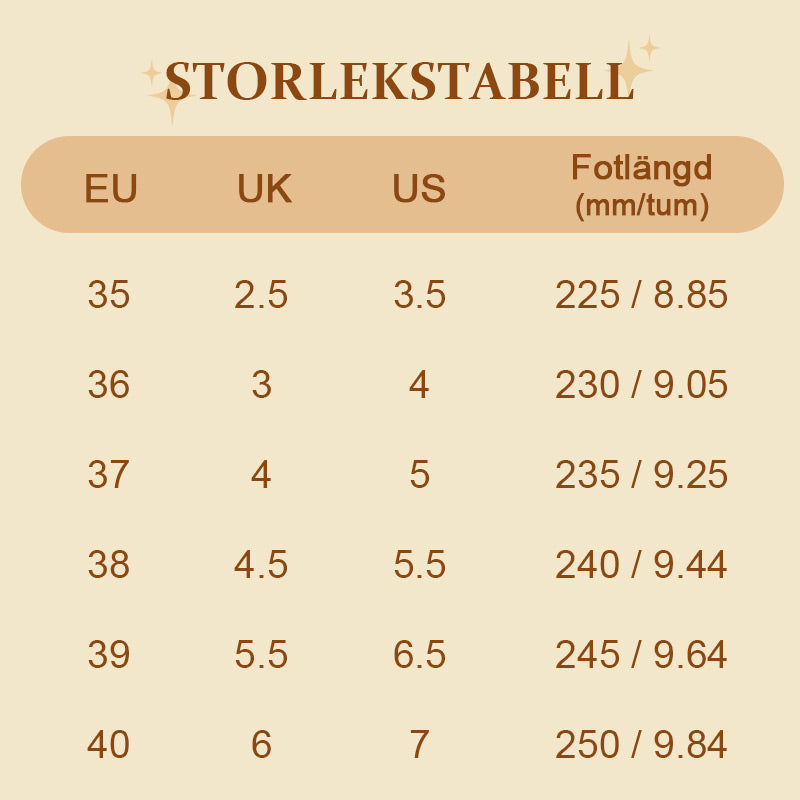Pick EU size 38

[109, 565]
